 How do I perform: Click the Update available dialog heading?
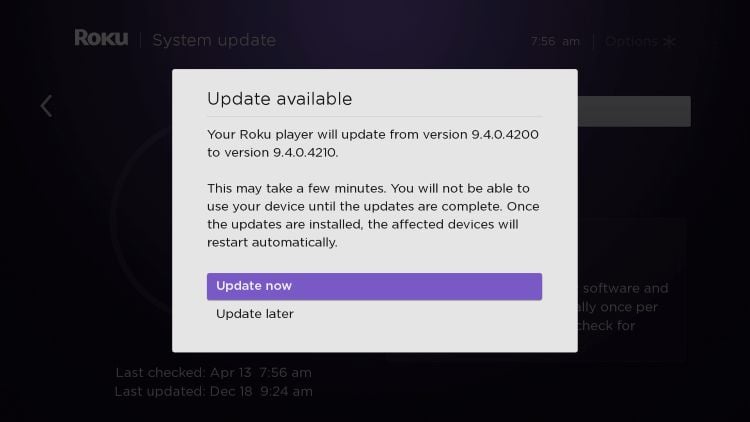279,99
